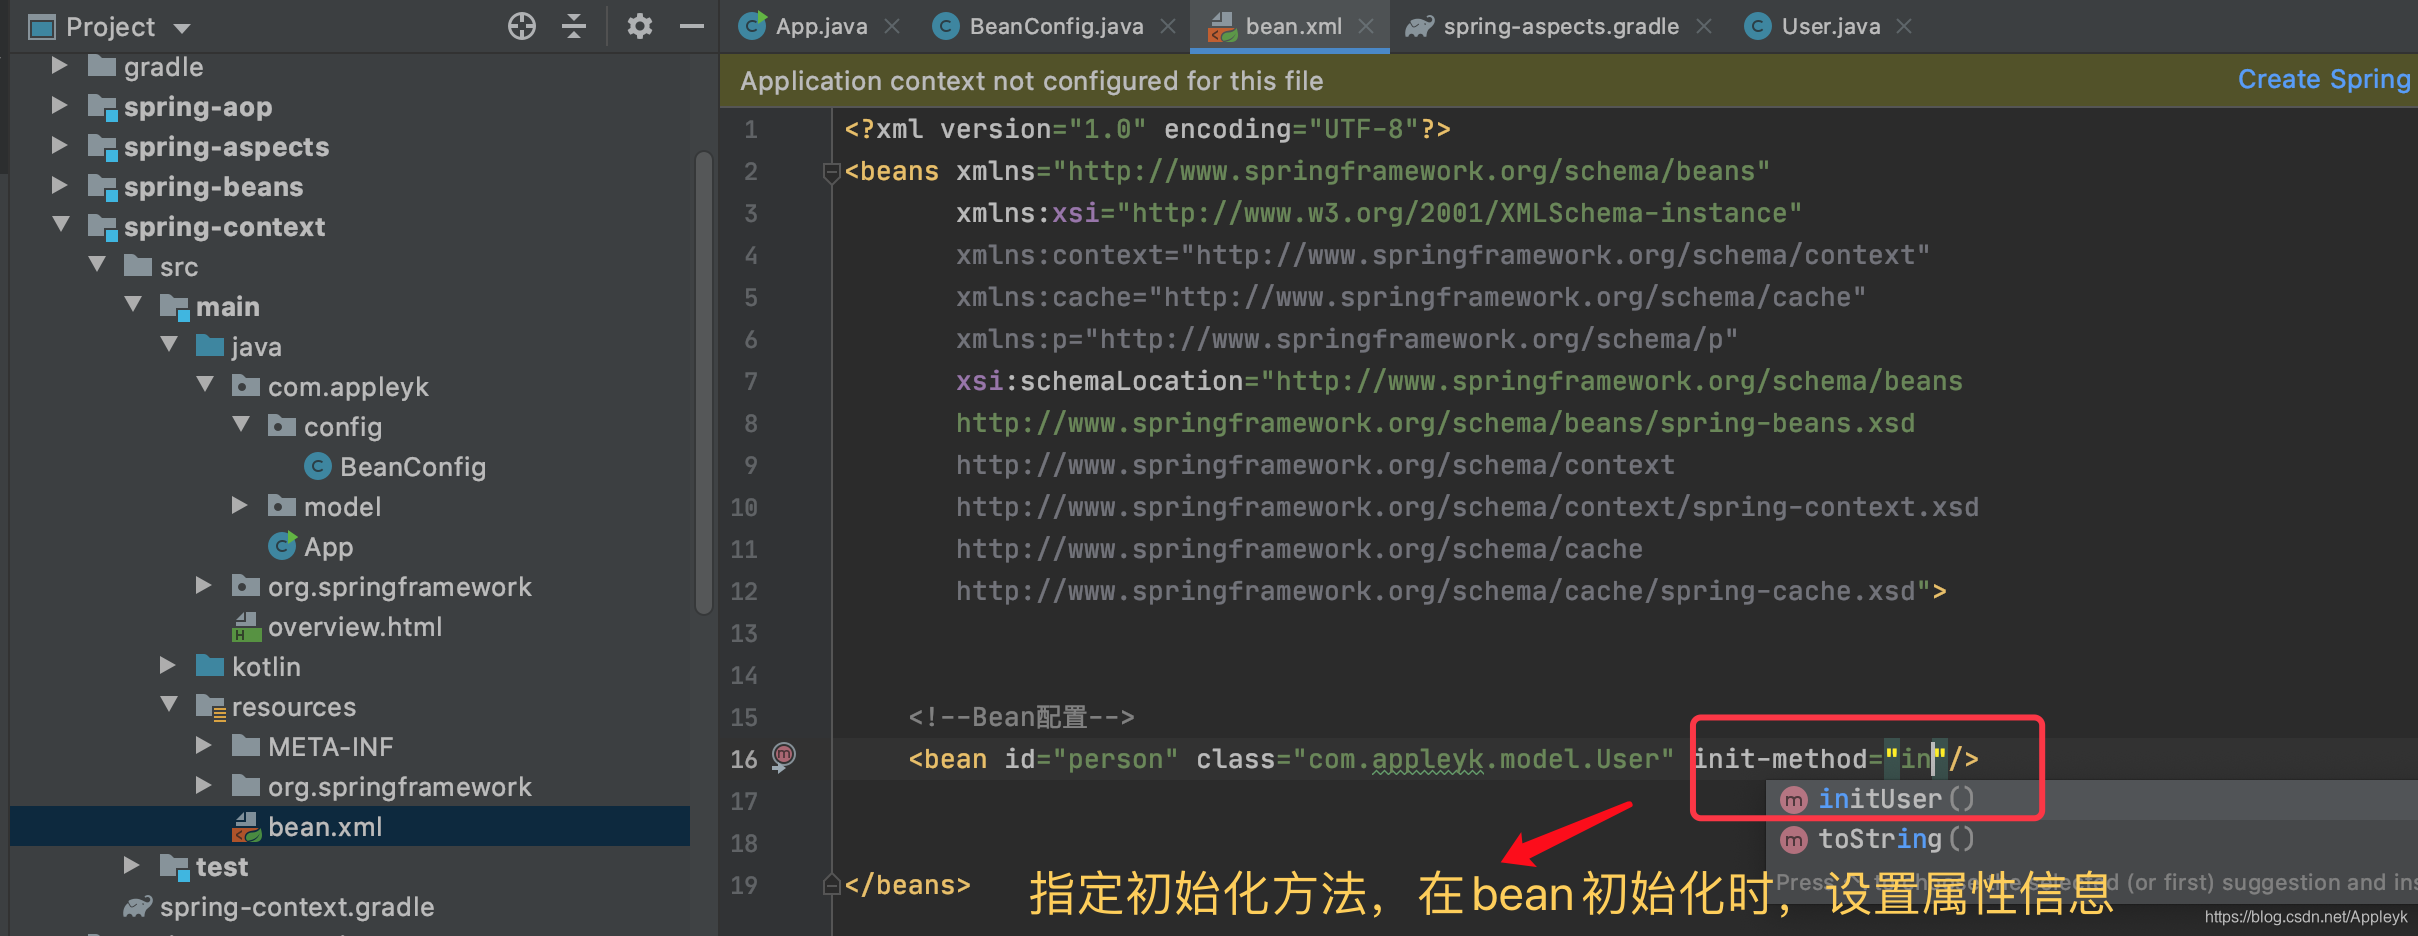The image size is (2418, 936).
Task: Click the kotlin folder icon
Action: tap(210, 666)
